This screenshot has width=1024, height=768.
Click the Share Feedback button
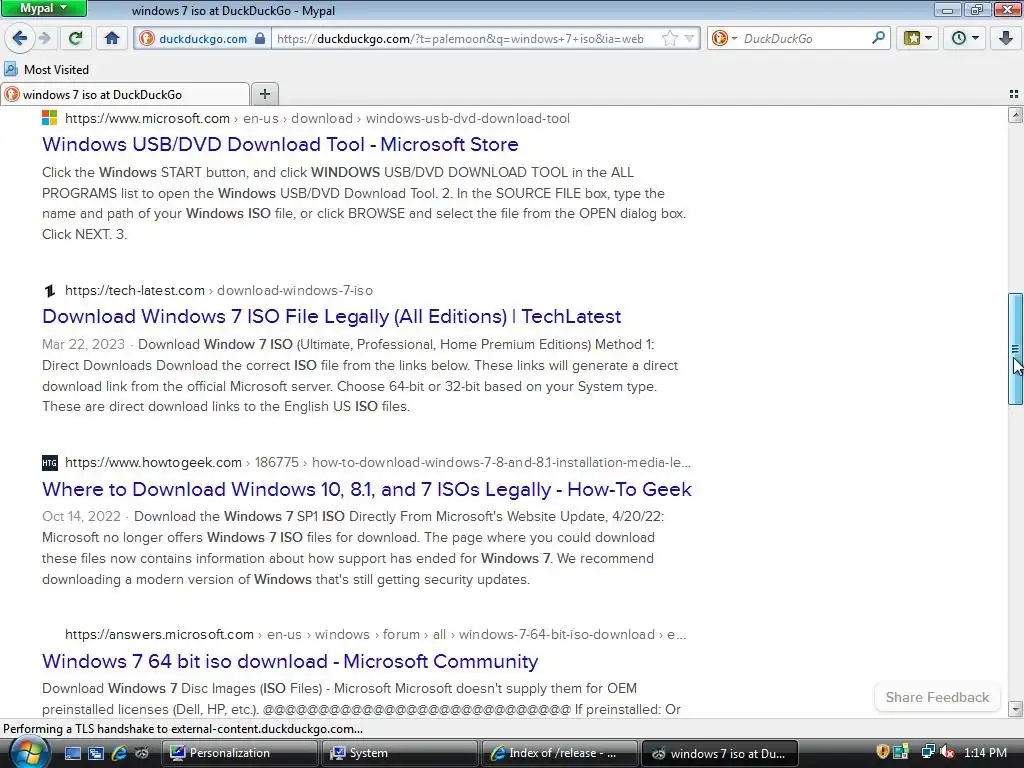pyautogui.click(x=937, y=697)
